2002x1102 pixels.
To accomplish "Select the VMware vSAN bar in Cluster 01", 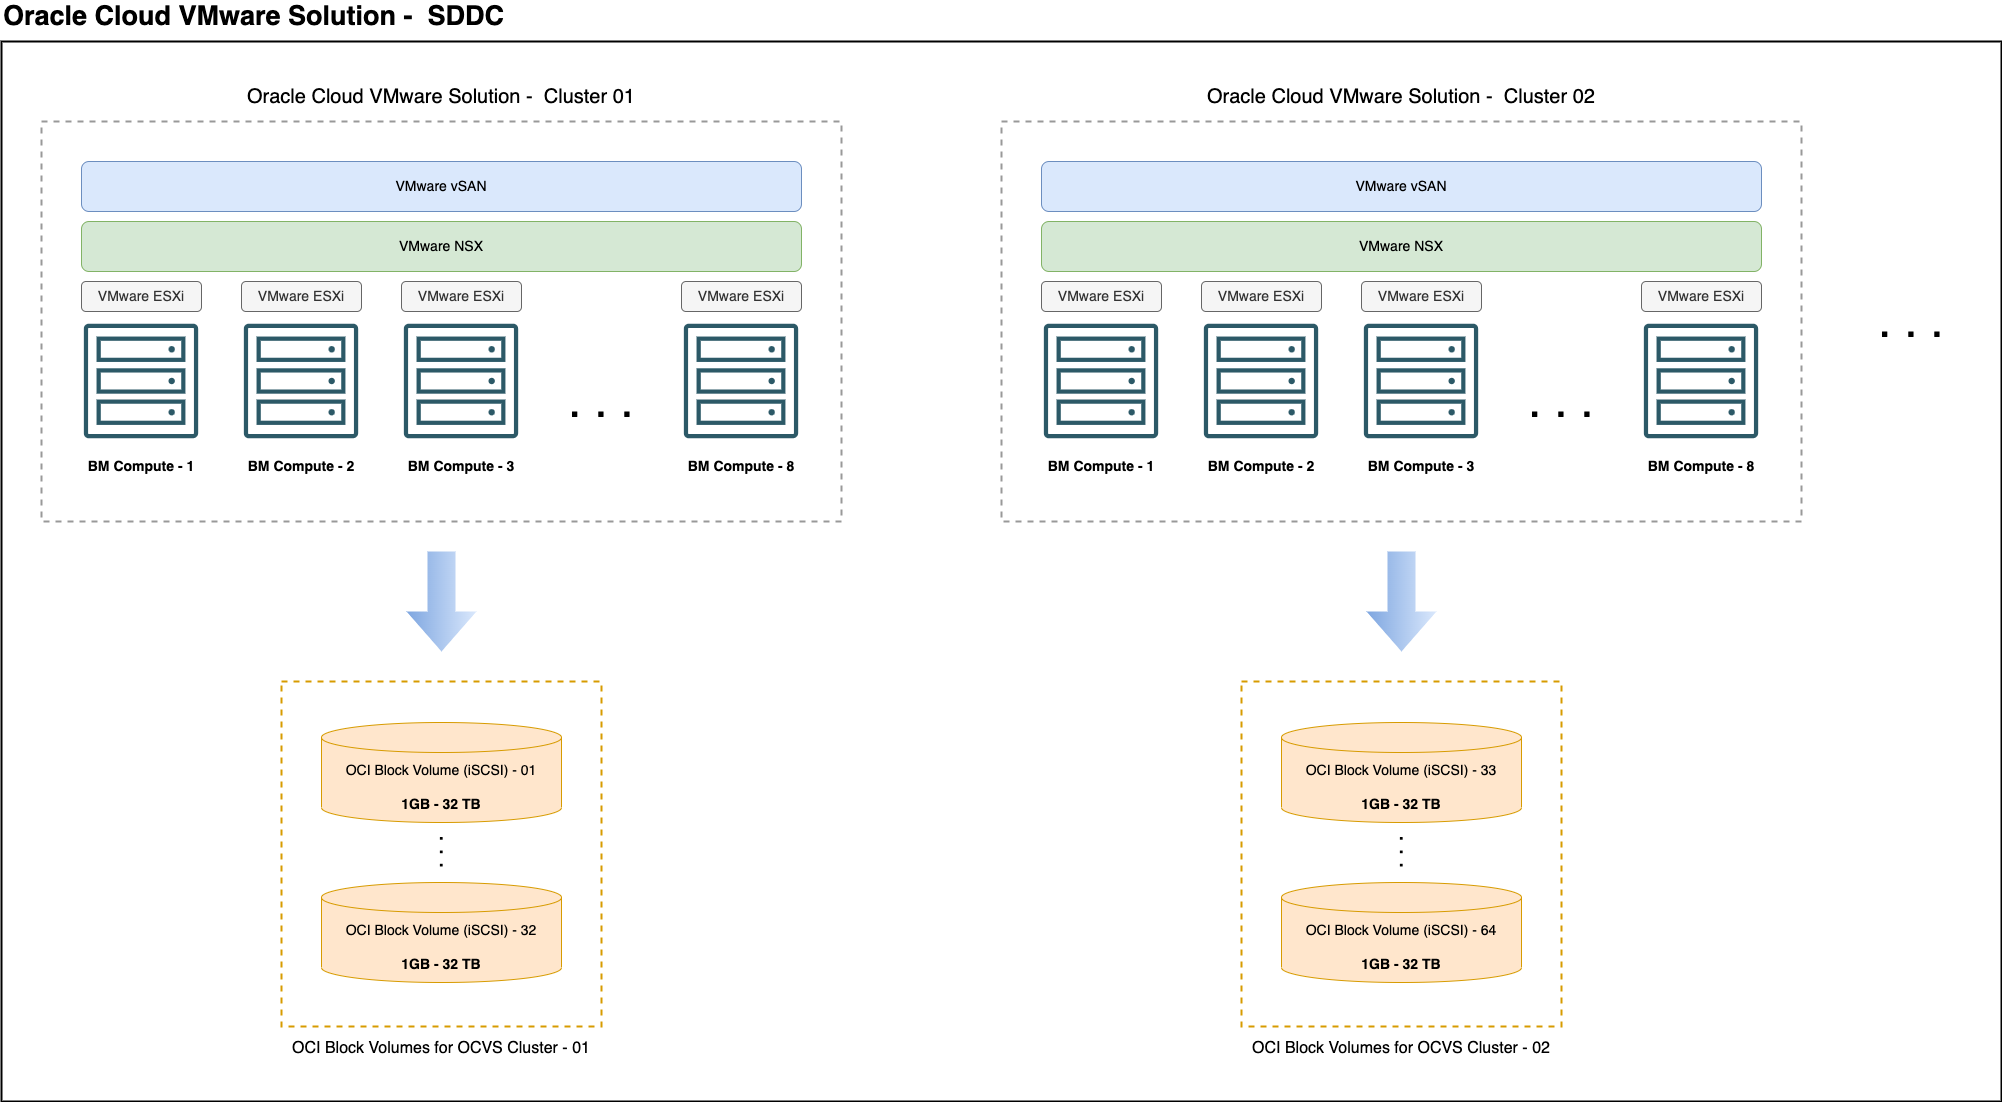I will 441,185.
